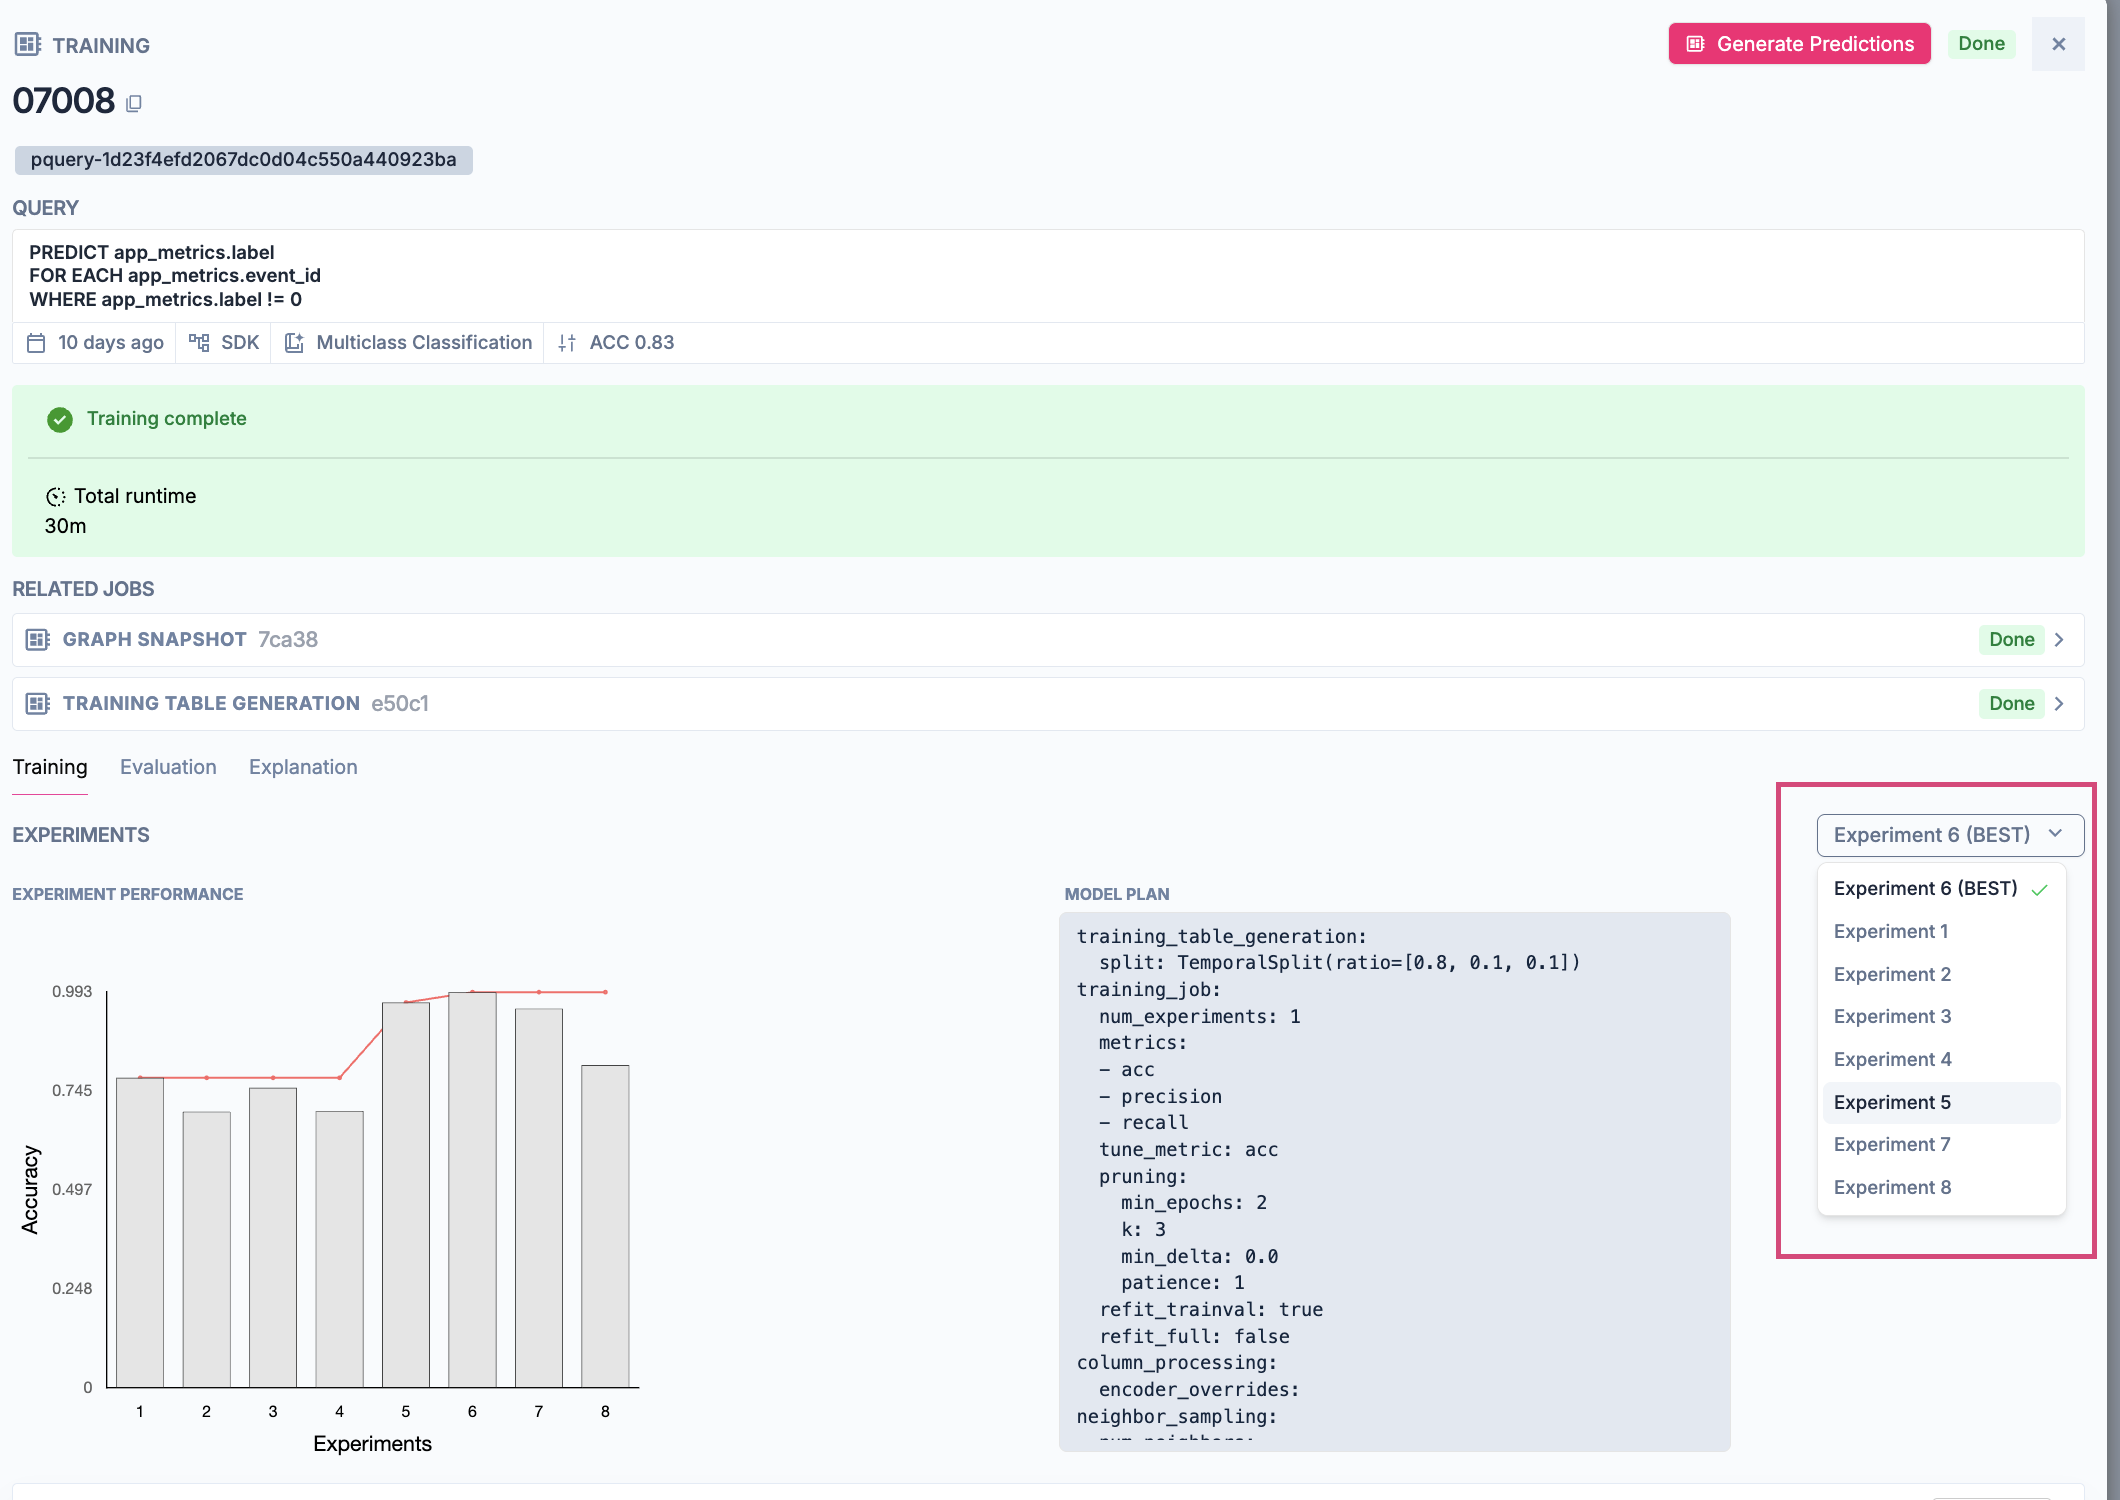
Task: Click the bar for experiment 6
Action: pos(472,1190)
